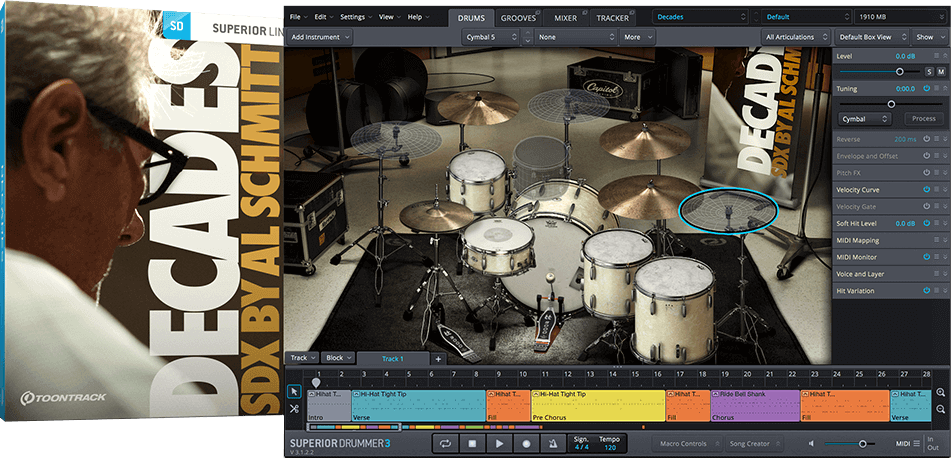Screen dimensions: 951x458
Task: Adjust the Level slider handle
Action: pos(899,72)
